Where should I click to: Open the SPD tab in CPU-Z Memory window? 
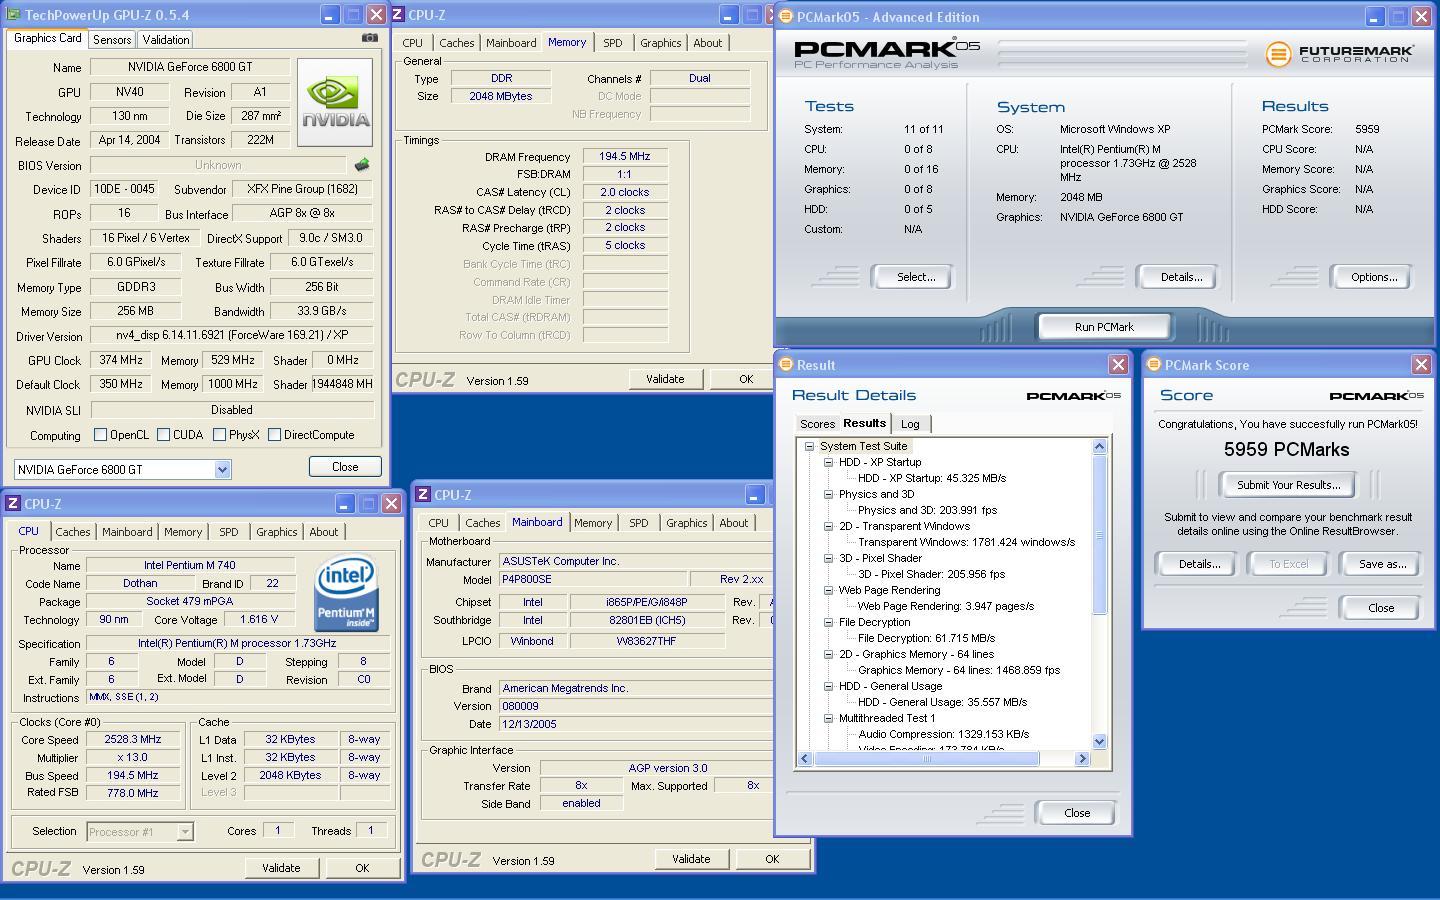tap(613, 43)
